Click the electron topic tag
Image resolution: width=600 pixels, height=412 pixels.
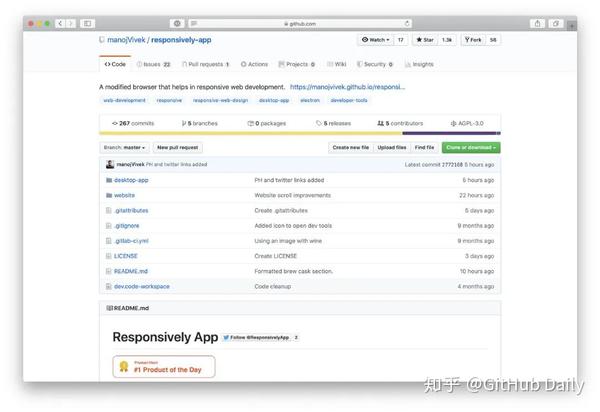tap(310, 100)
